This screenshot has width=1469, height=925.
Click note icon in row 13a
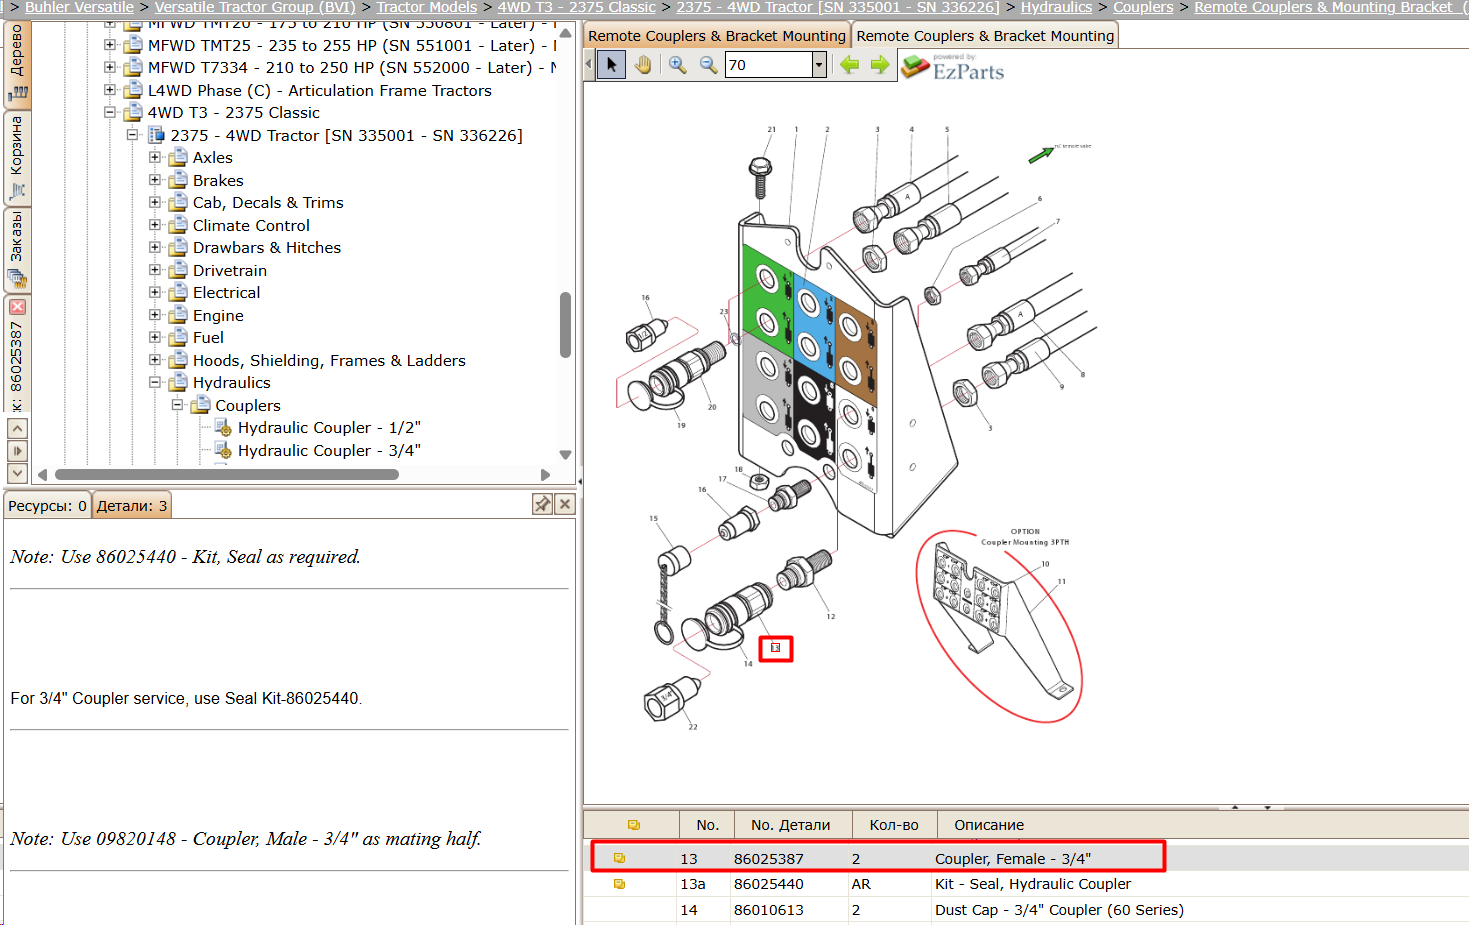[x=619, y=884]
